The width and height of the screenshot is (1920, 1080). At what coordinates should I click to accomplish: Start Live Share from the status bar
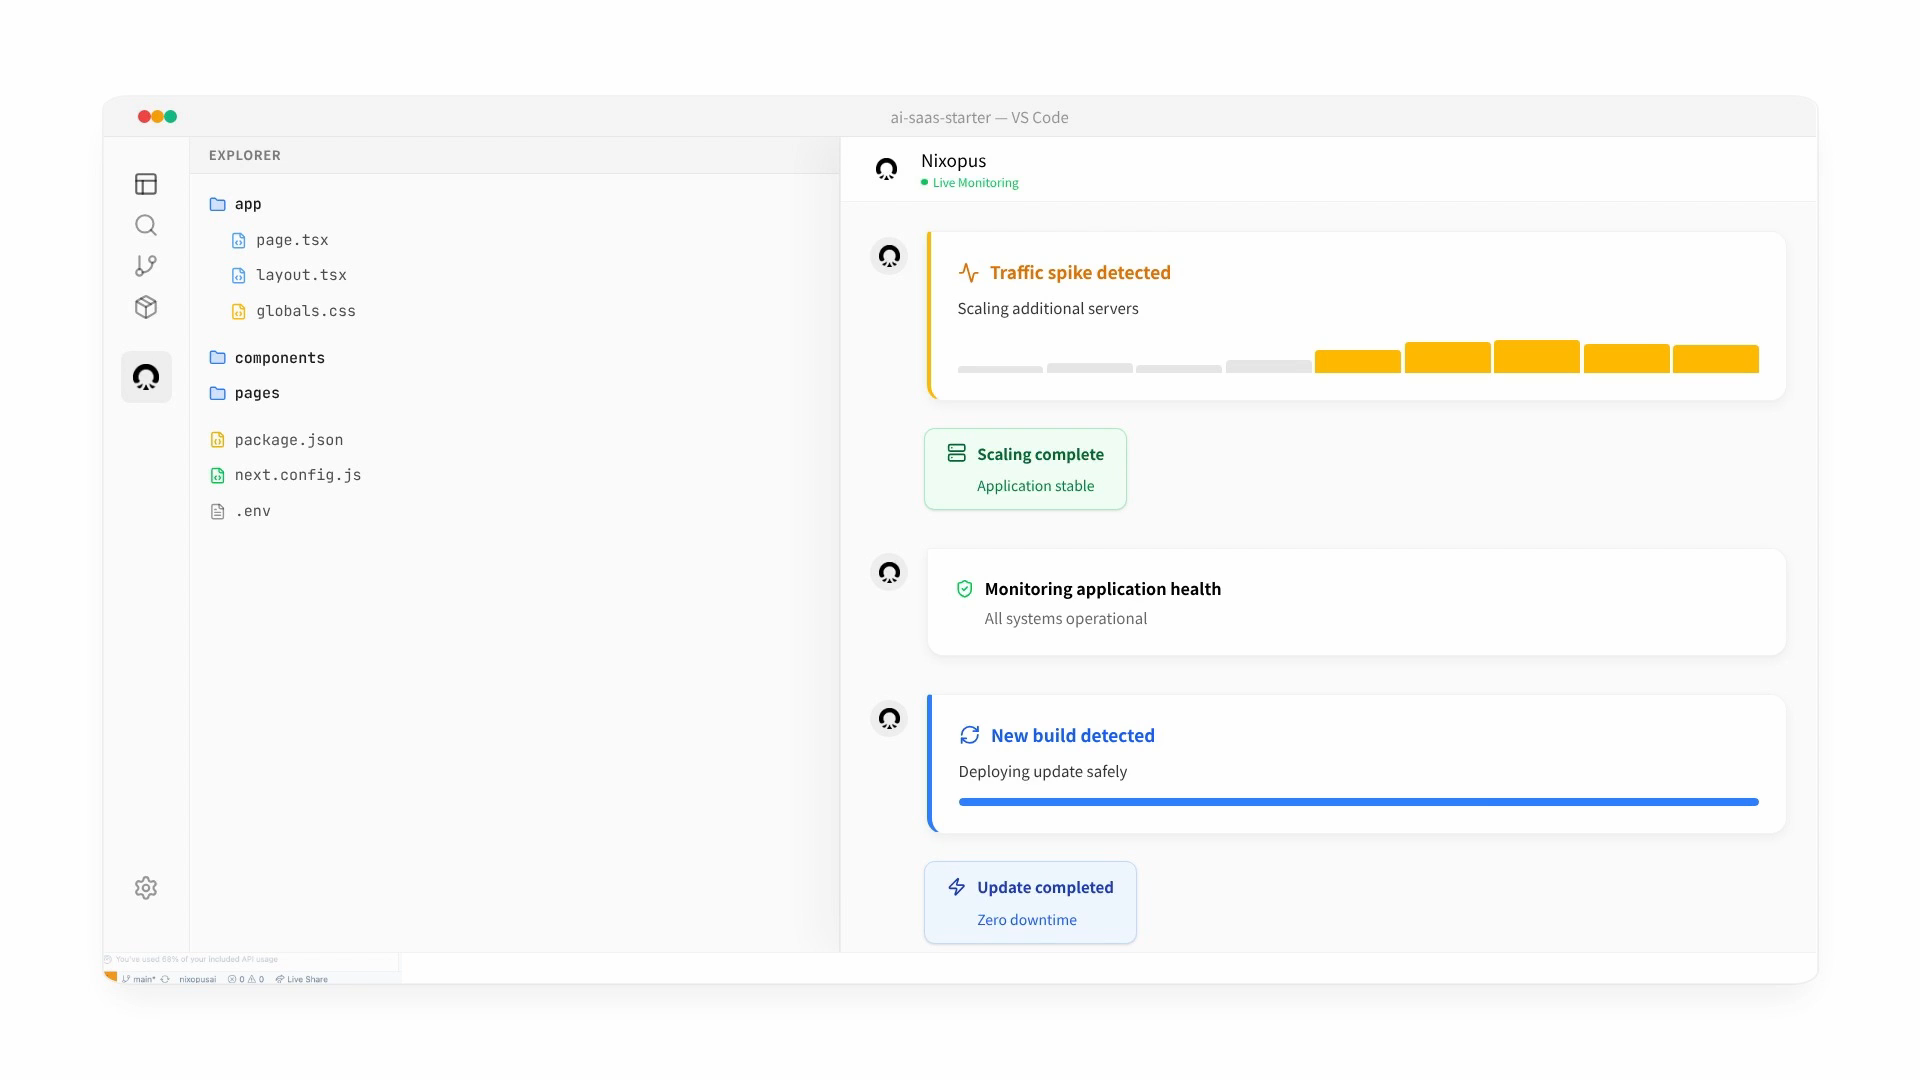(x=302, y=979)
